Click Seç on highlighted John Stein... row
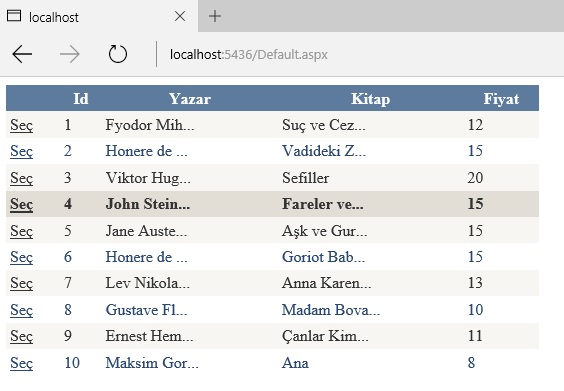Screen dimensions: 564x391 [22, 204]
